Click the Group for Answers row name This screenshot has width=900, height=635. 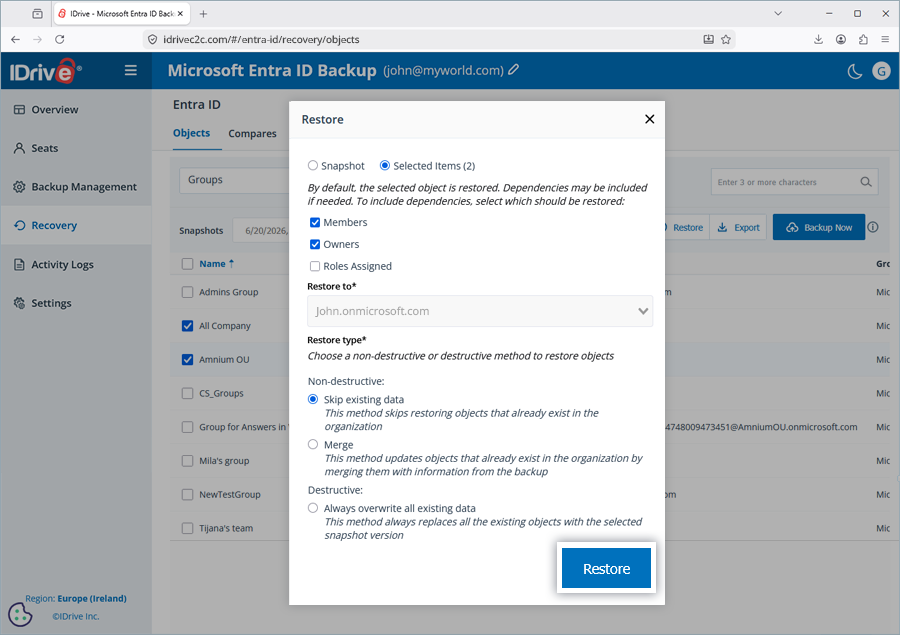coord(243,427)
